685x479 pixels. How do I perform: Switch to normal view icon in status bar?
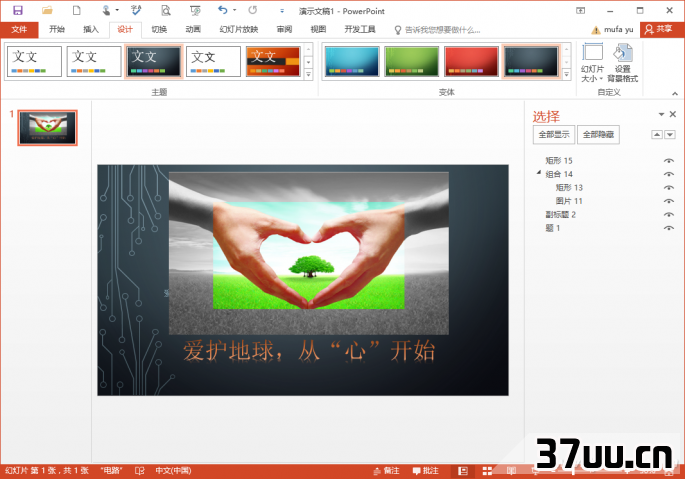click(x=463, y=471)
